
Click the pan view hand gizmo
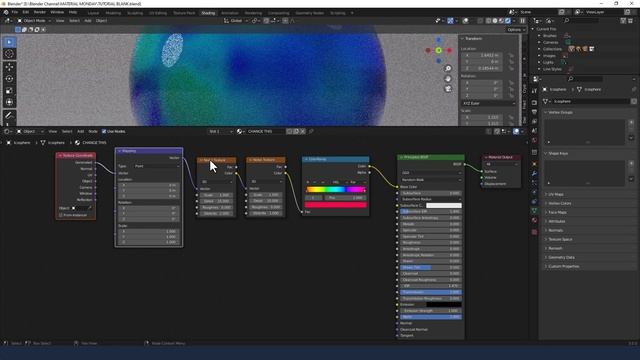[x=448, y=79]
